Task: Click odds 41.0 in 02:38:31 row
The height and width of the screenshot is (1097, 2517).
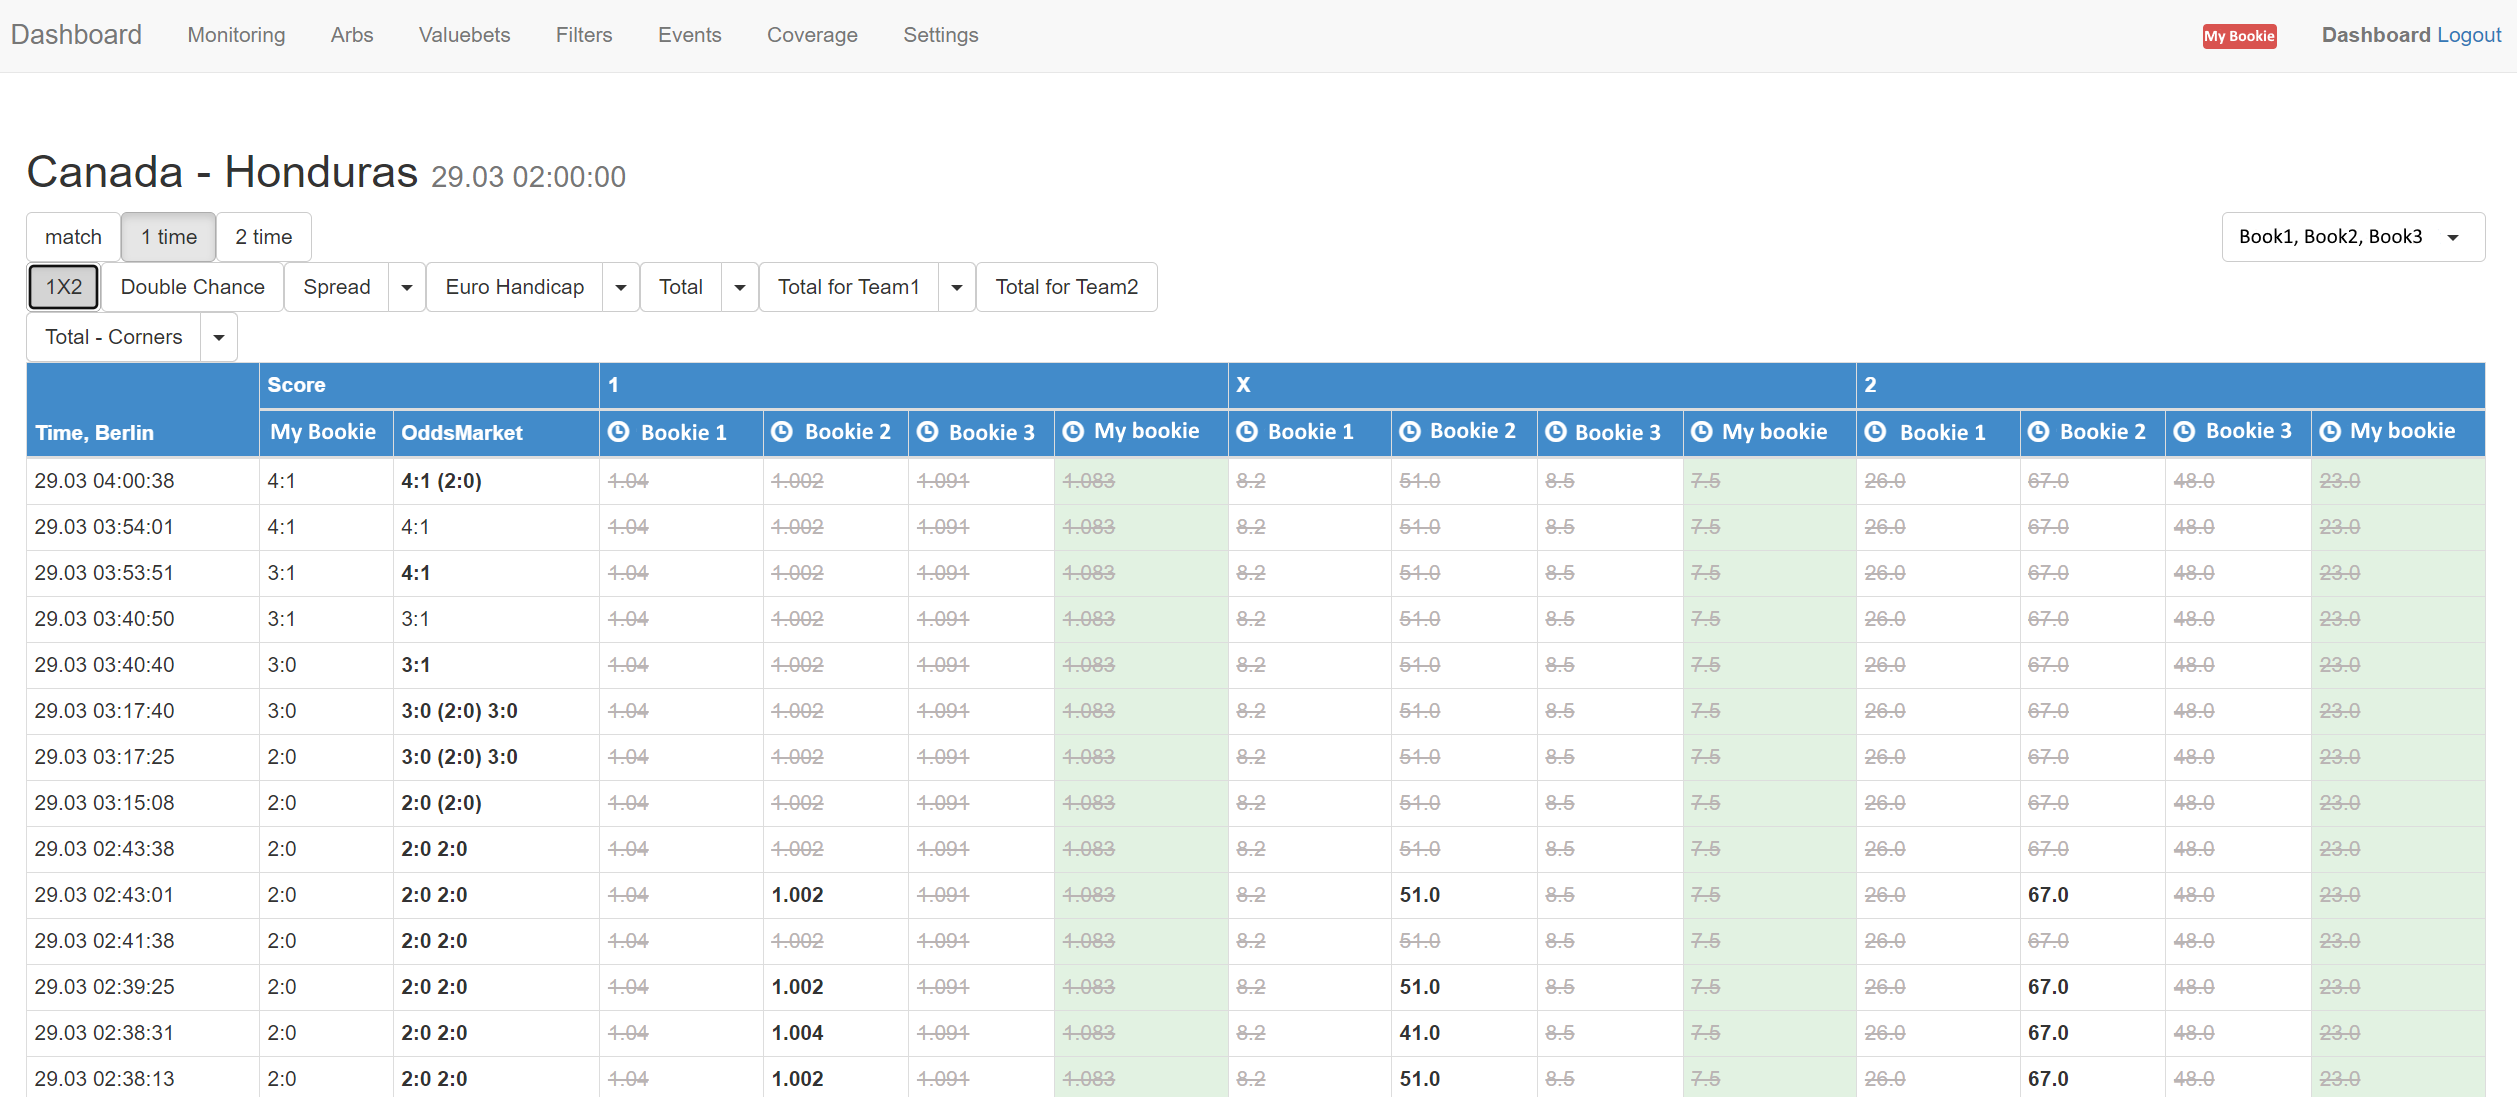Action: coord(1419,1033)
